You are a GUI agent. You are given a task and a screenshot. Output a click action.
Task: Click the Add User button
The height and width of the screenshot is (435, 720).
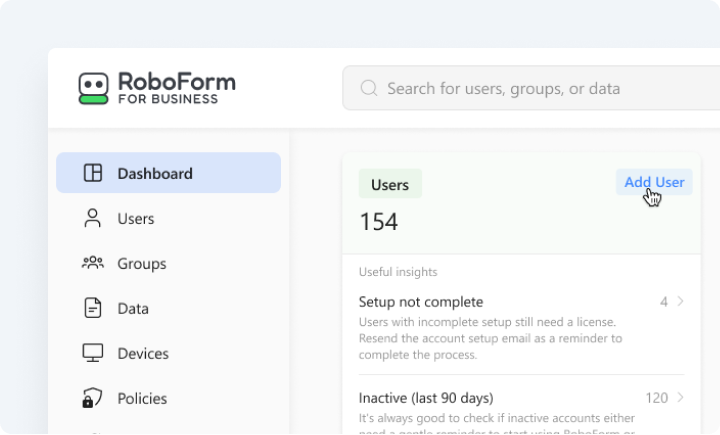coord(654,182)
